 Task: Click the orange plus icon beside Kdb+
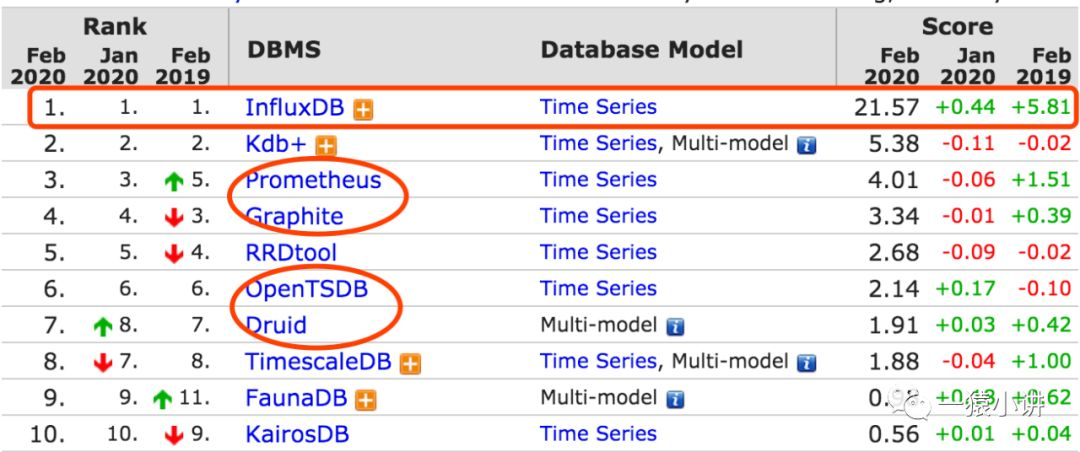pos(326,145)
